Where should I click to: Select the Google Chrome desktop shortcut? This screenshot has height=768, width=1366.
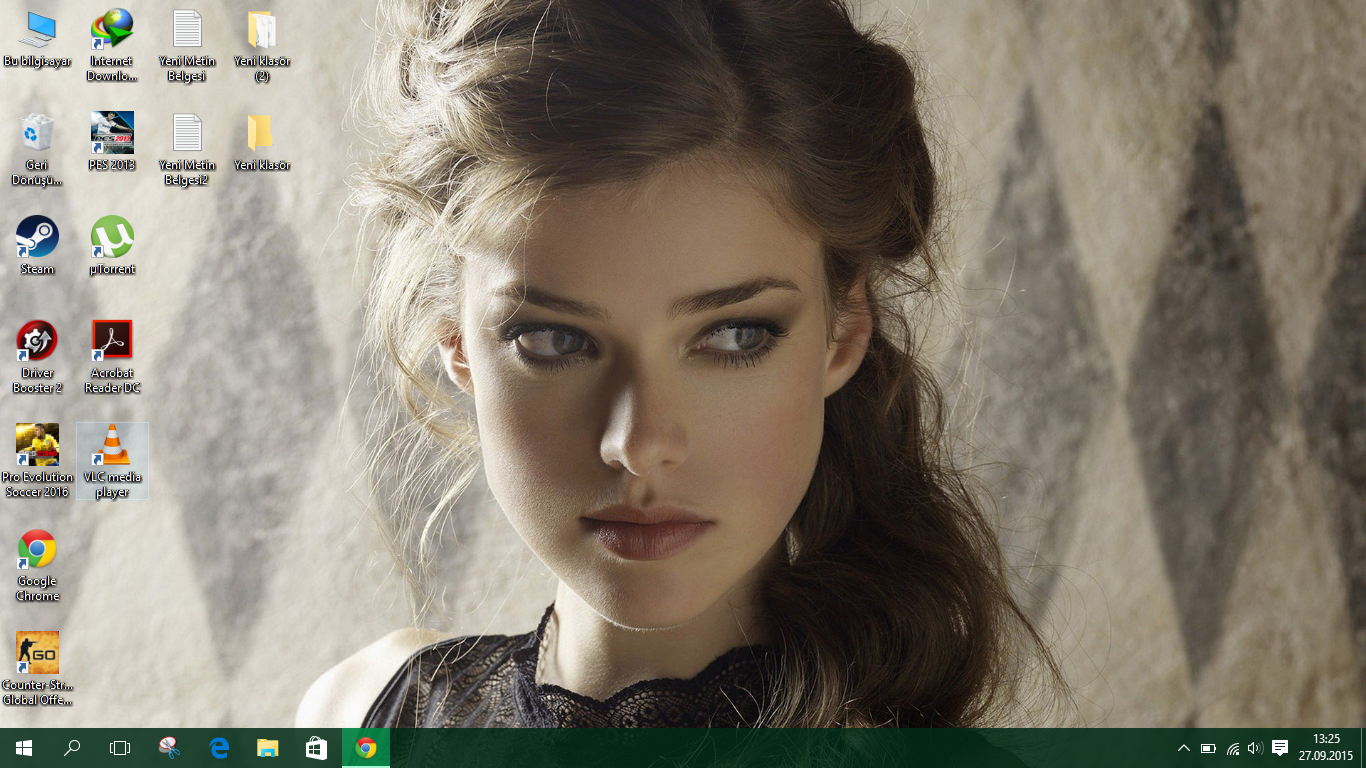pos(37,566)
